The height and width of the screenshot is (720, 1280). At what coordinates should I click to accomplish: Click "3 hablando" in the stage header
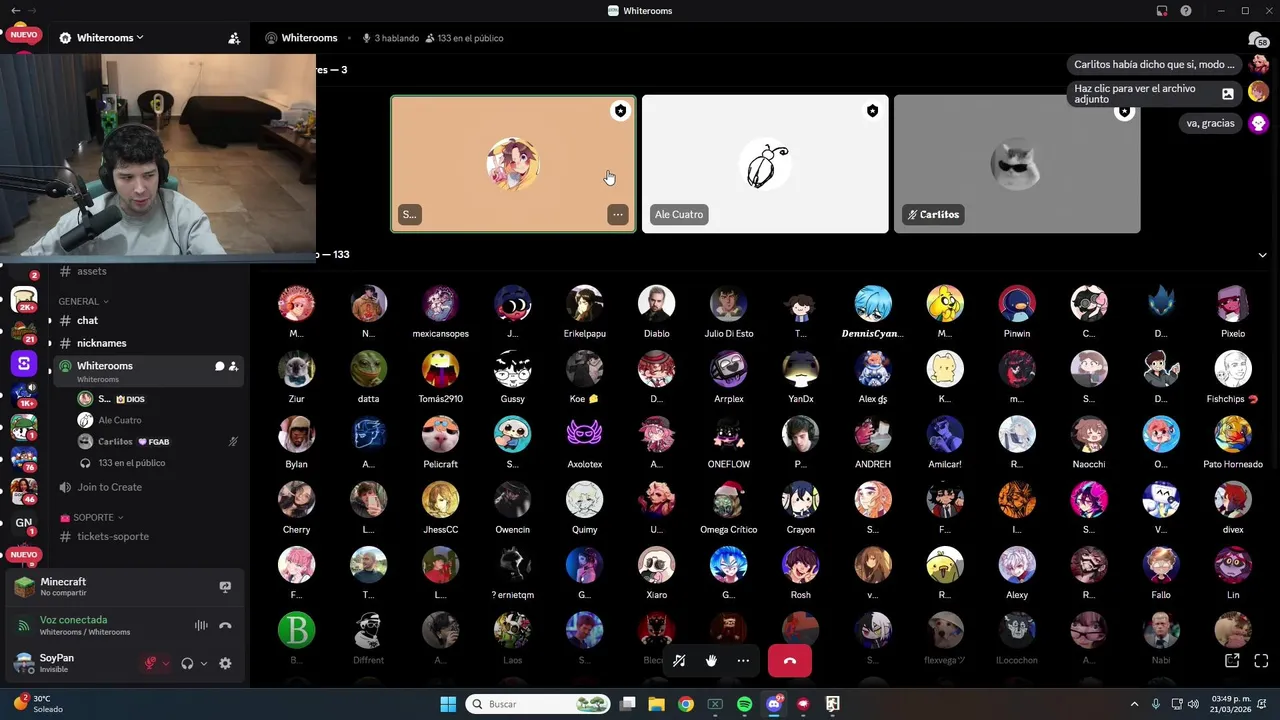click(390, 38)
